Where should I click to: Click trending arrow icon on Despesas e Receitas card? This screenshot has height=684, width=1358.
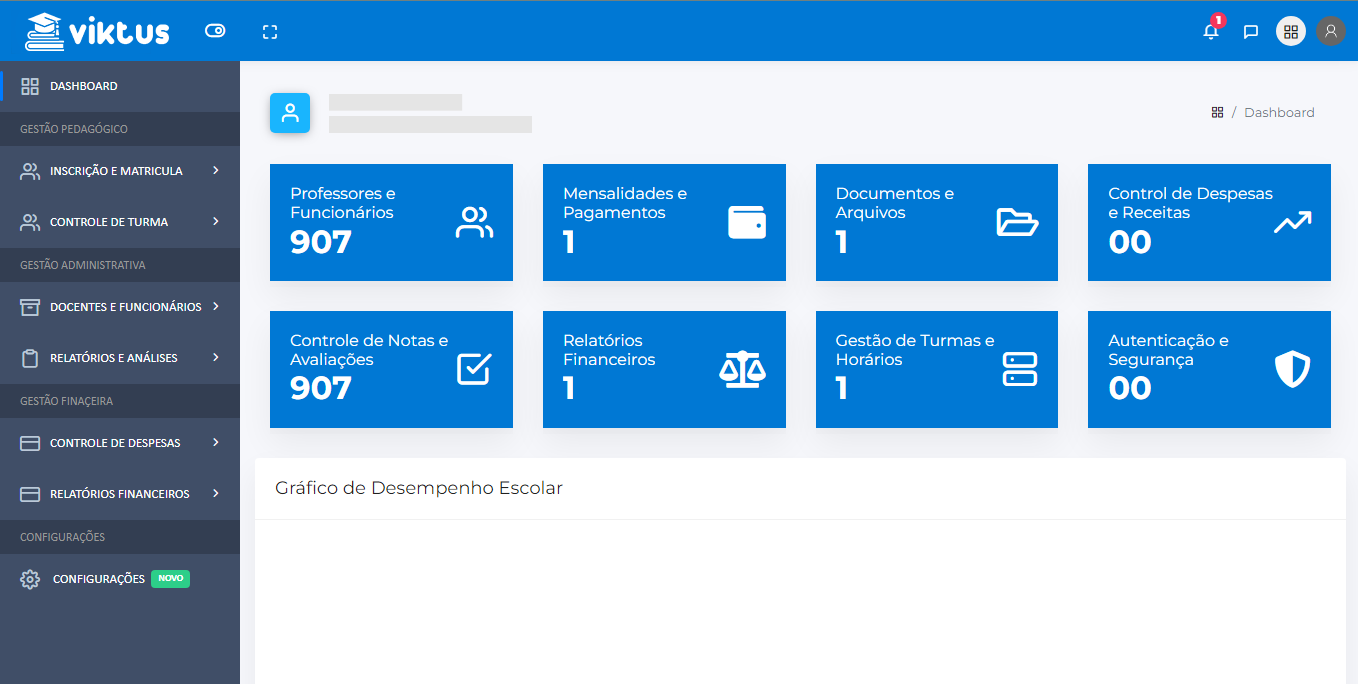click(x=1292, y=222)
